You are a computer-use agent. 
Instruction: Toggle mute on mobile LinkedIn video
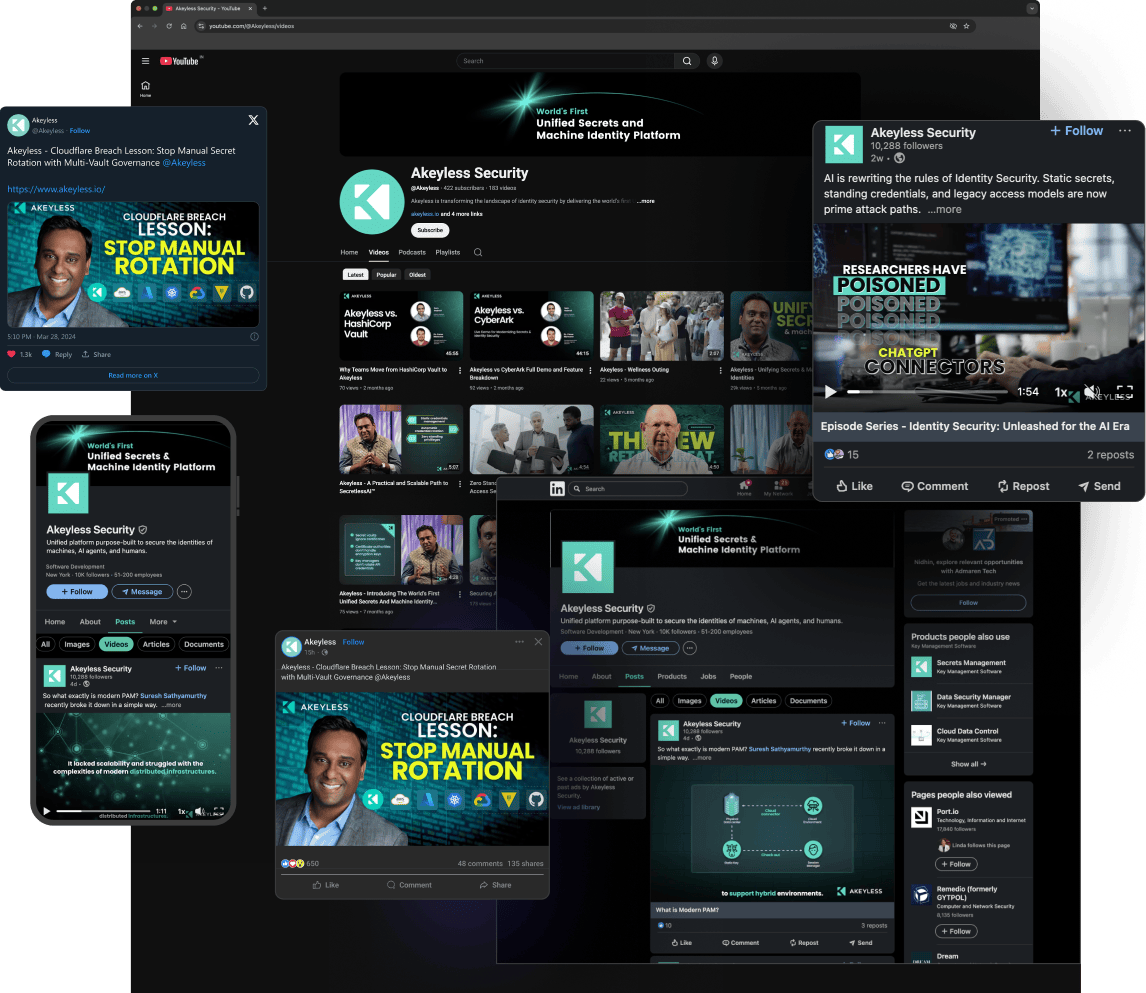[x=200, y=812]
